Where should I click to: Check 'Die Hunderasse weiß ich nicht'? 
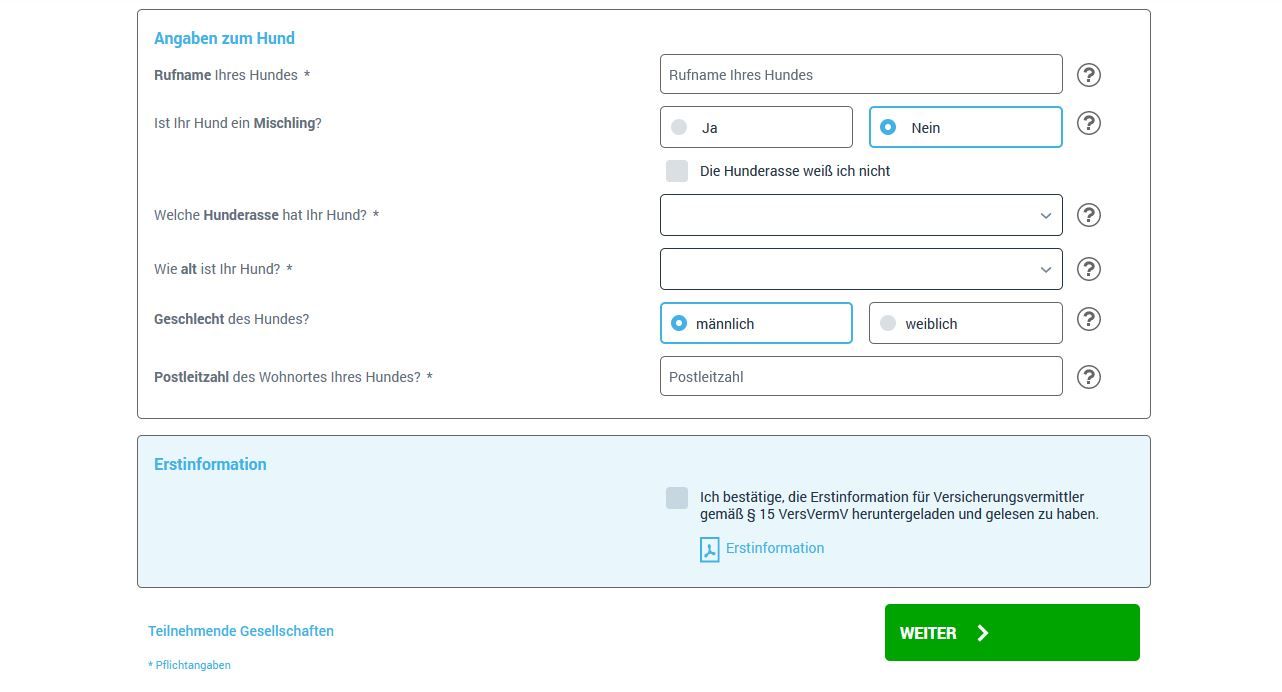[677, 171]
